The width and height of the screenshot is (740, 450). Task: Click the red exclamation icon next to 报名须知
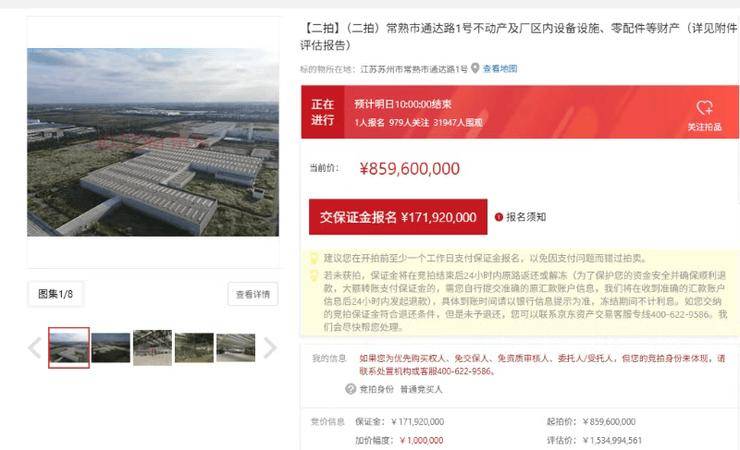pos(498,217)
